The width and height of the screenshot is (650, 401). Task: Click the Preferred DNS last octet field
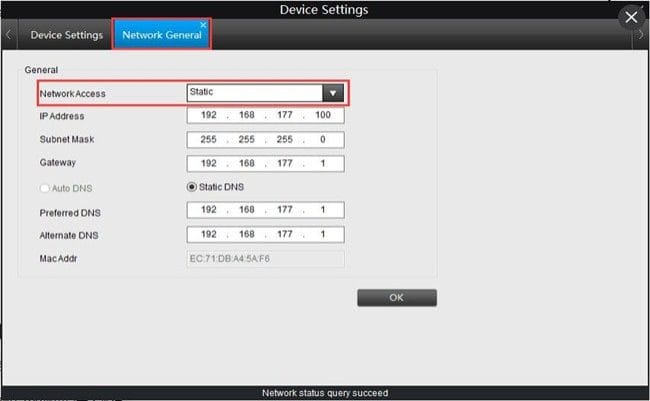click(x=323, y=209)
